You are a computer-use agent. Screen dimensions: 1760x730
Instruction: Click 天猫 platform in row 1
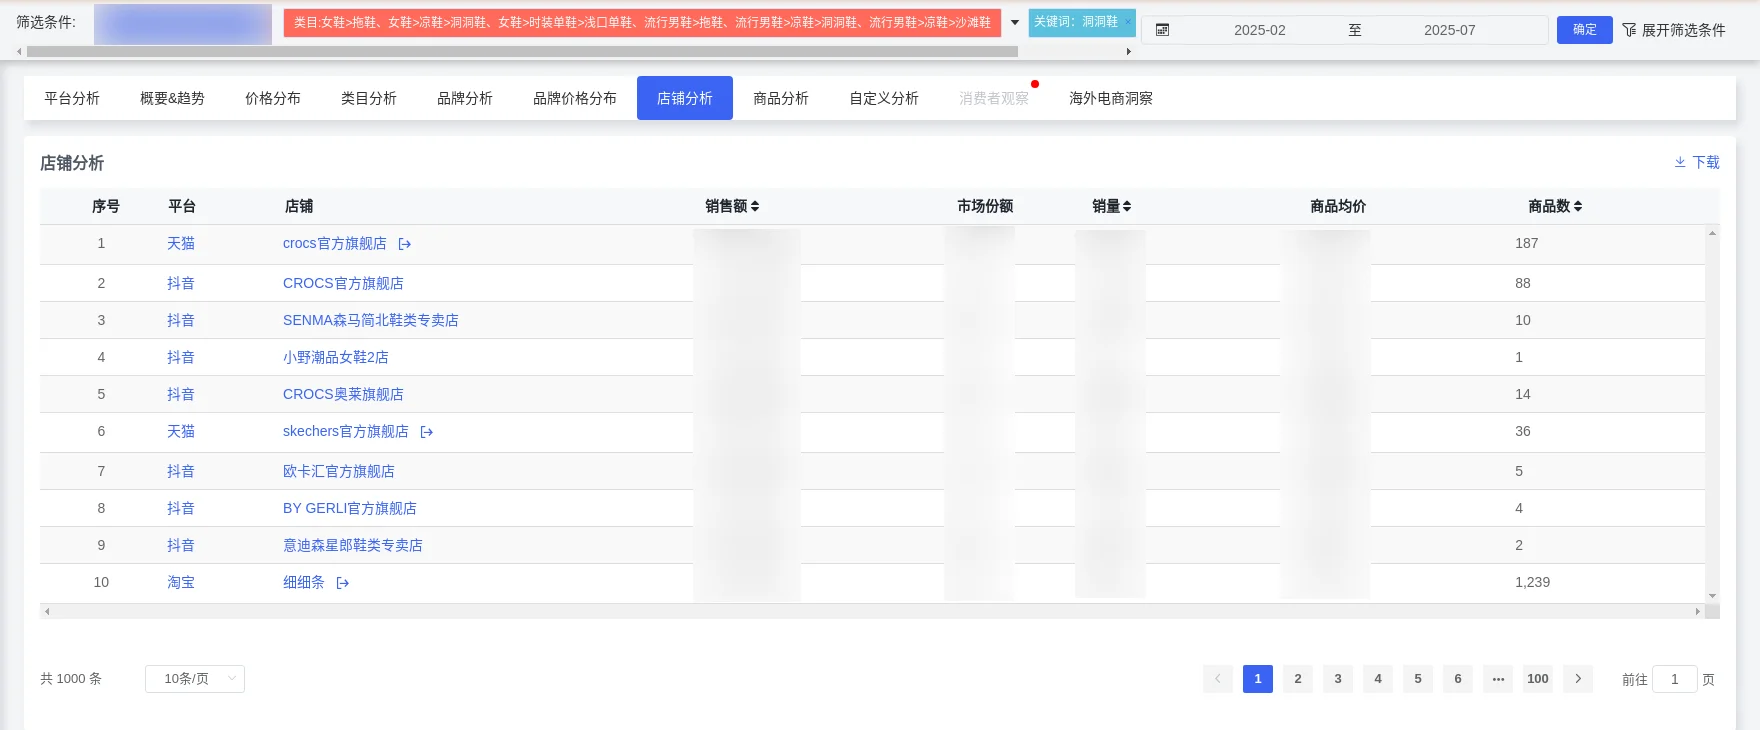(181, 244)
